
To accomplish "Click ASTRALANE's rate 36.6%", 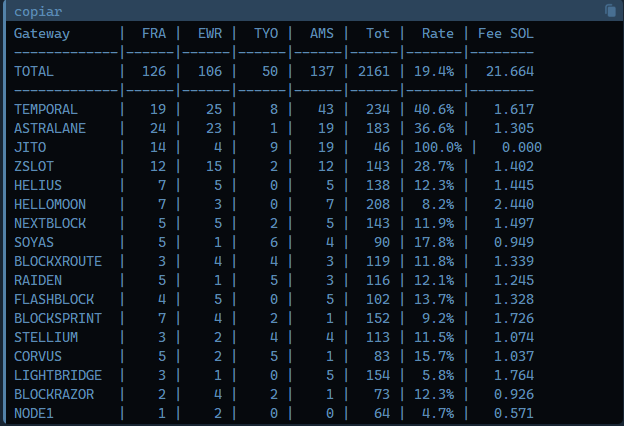I will (434, 129).
